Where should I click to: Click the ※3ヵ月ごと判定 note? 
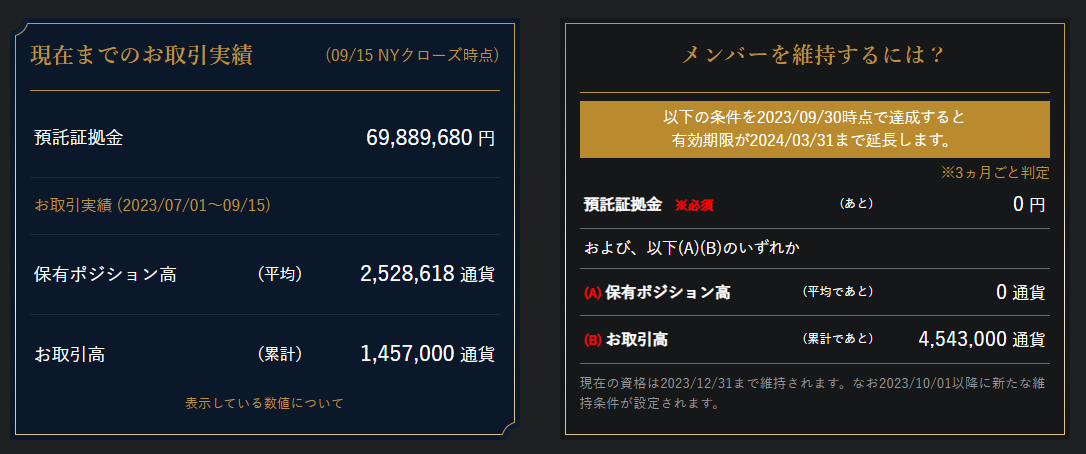pyautogui.click(x=995, y=173)
